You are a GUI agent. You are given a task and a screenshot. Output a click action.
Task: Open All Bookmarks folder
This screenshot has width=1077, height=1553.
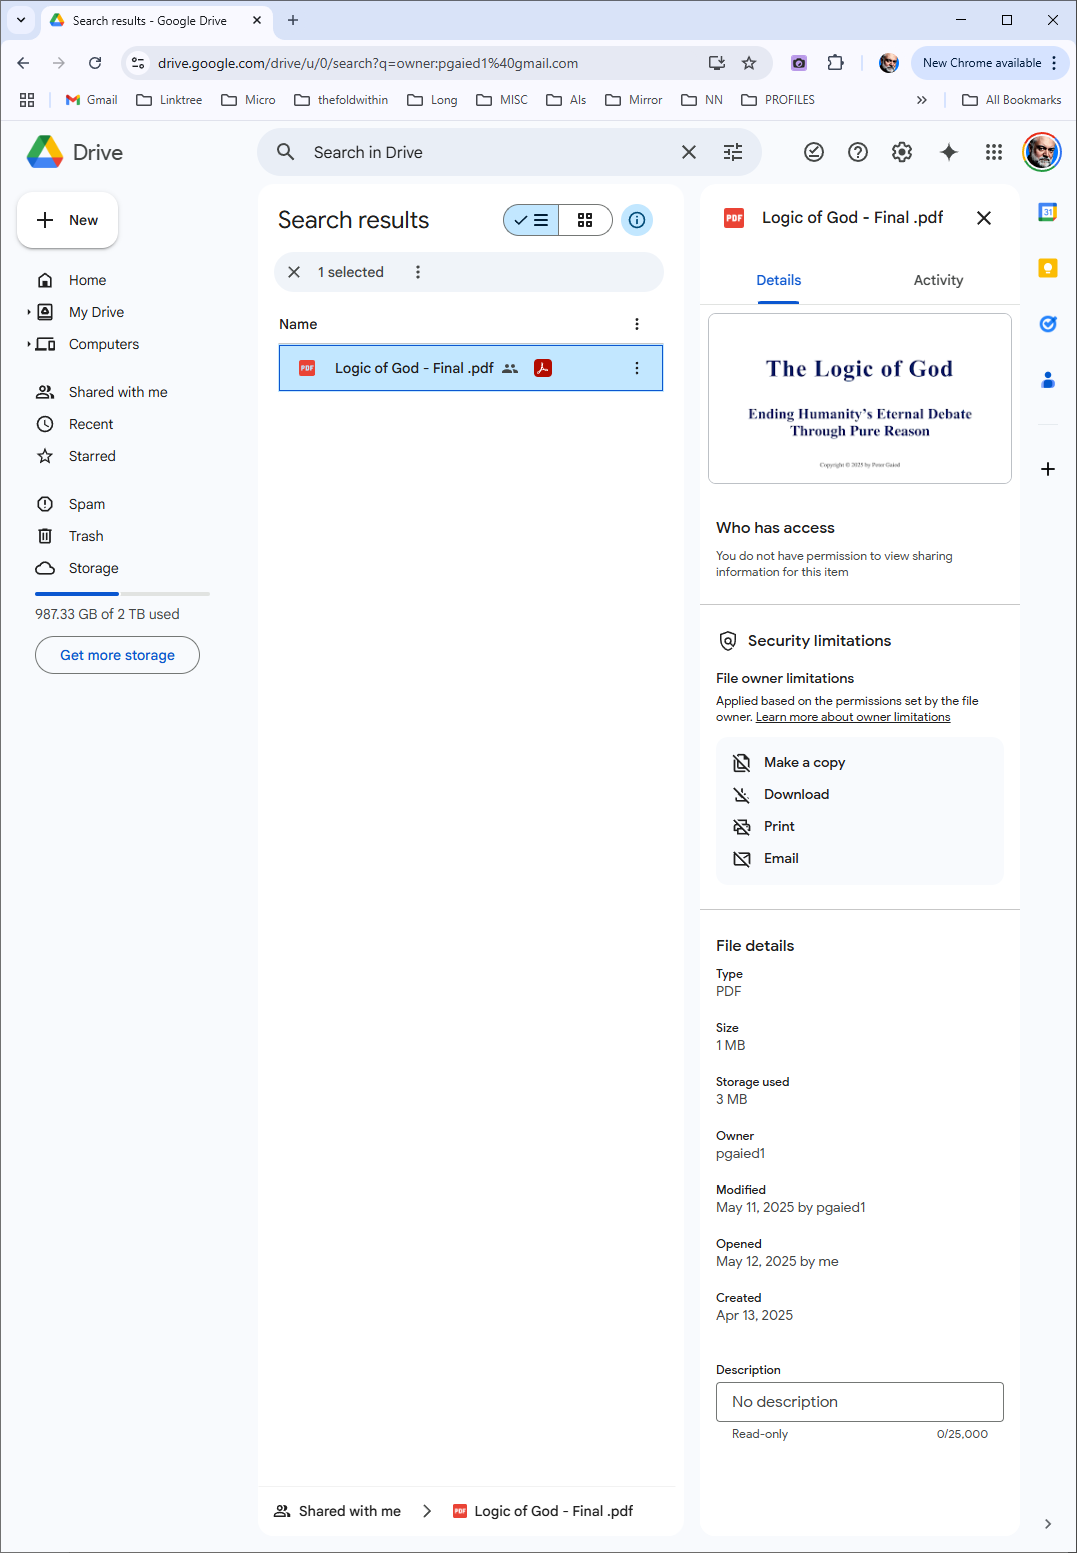(x=1011, y=100)
